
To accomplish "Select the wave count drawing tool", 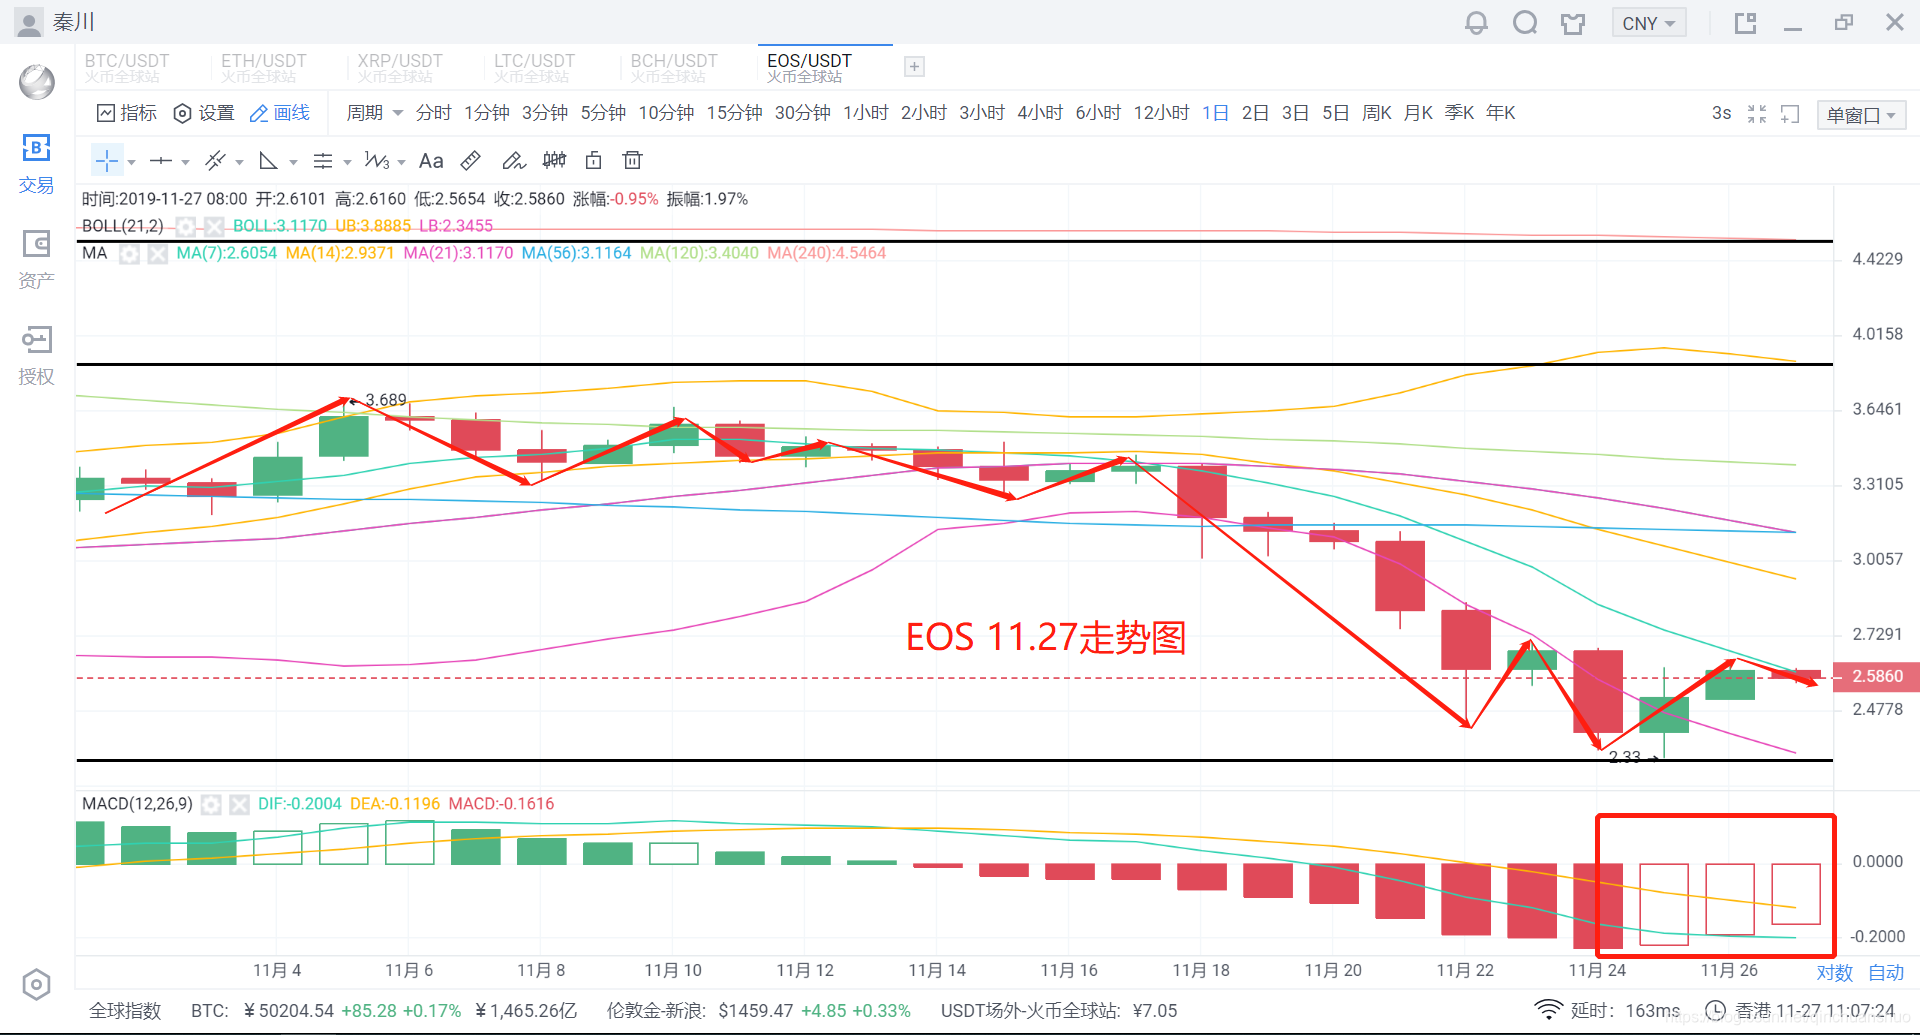I will click(377, 160).
